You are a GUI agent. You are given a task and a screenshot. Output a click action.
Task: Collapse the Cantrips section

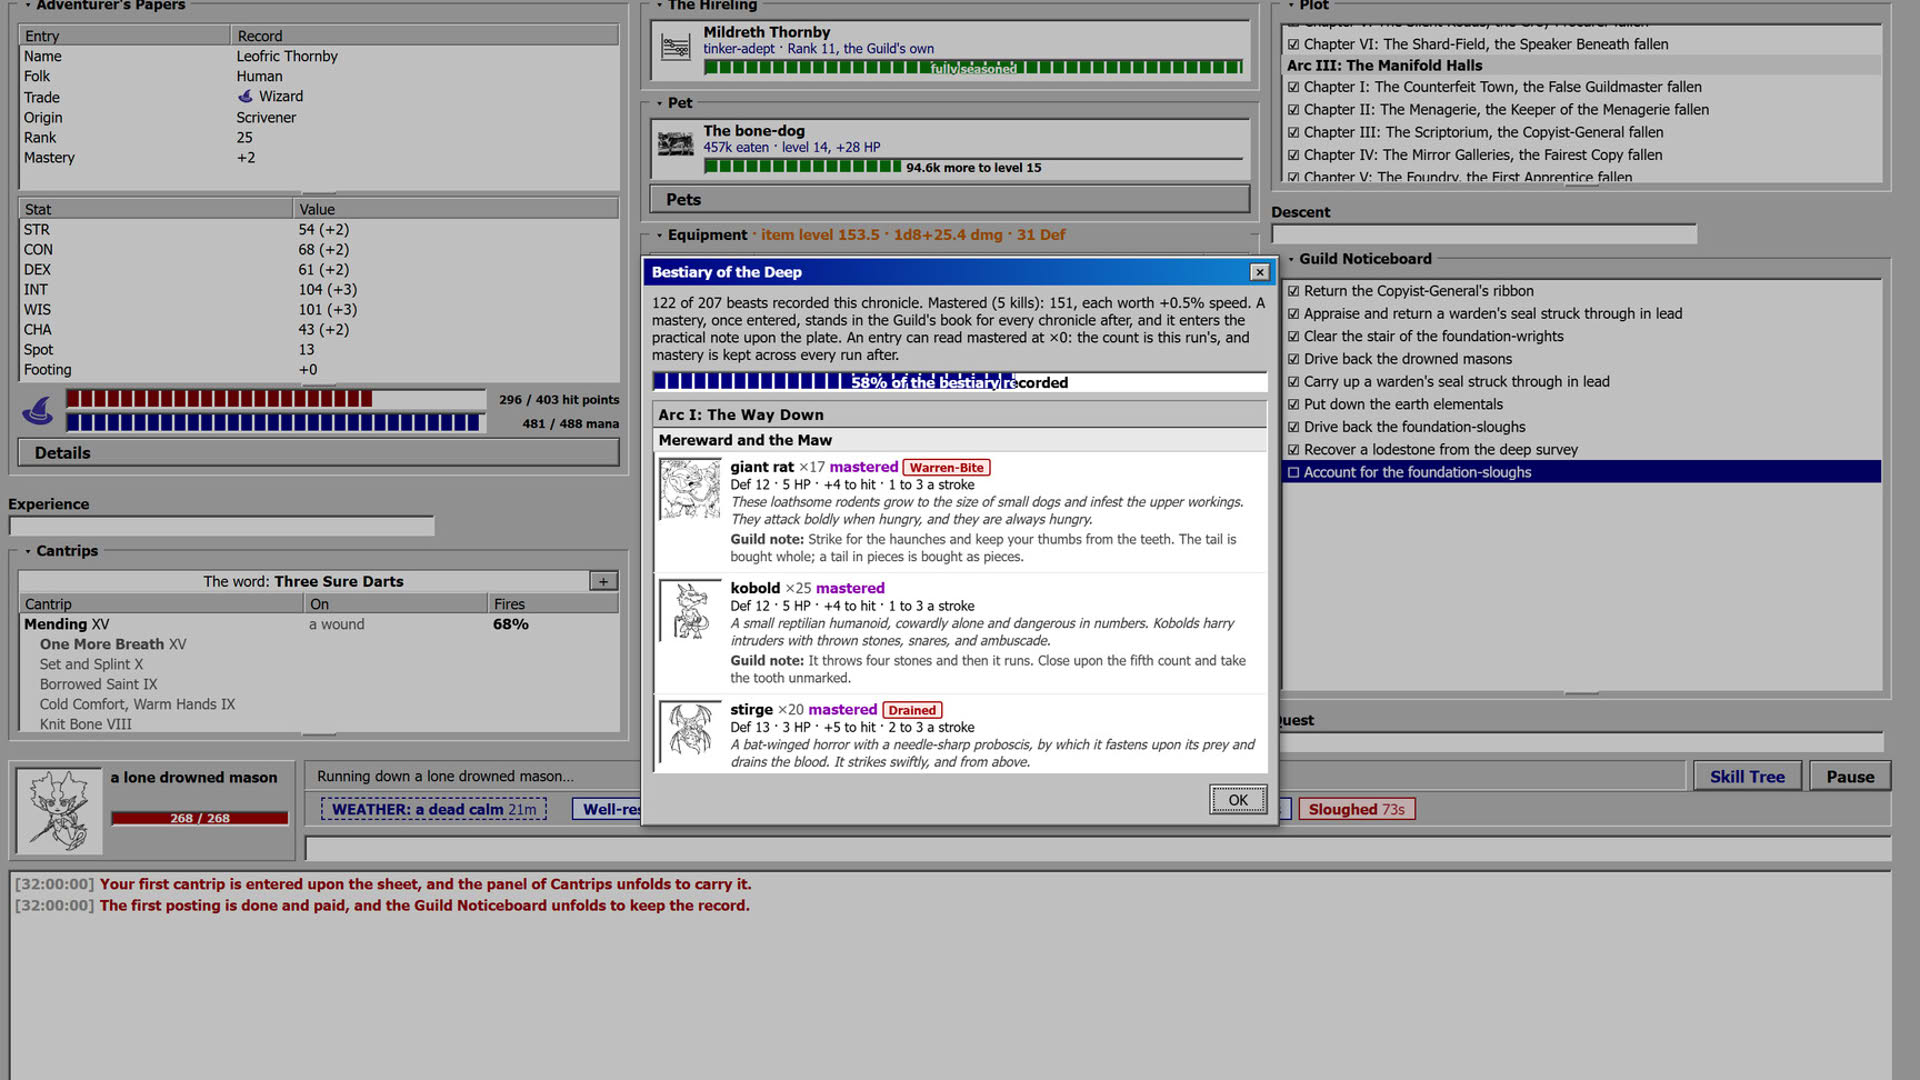click(x=27, y=551)
